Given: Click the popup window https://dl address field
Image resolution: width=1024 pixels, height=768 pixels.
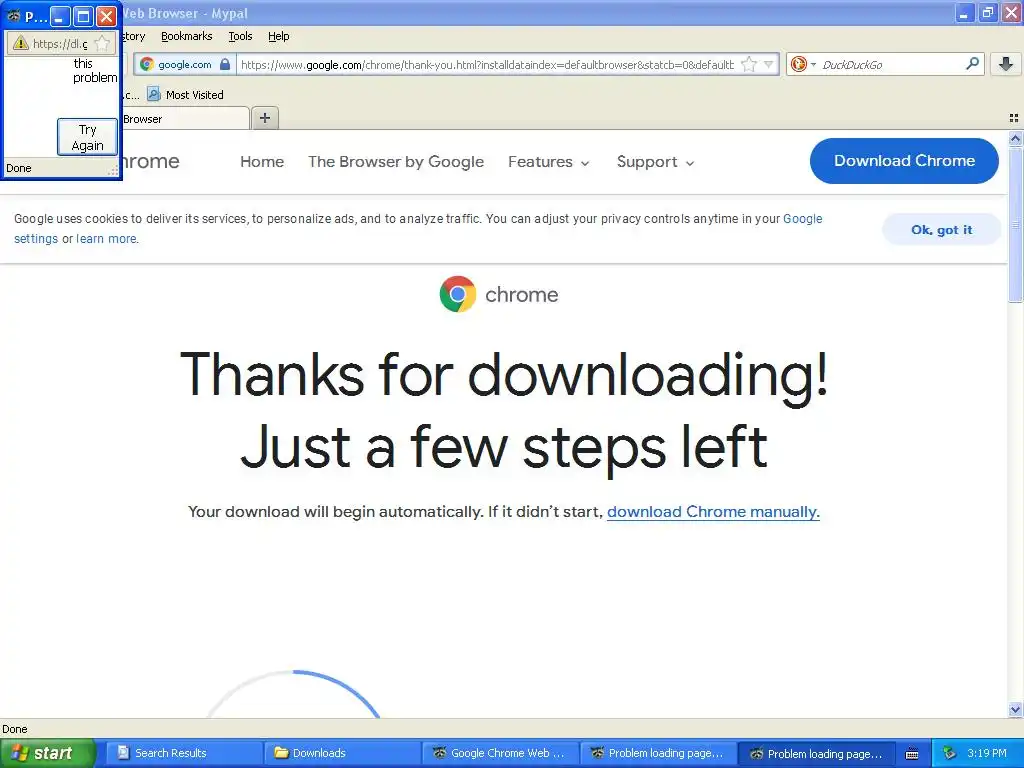Looking at the screenshot, I should (x=60, y=44).
